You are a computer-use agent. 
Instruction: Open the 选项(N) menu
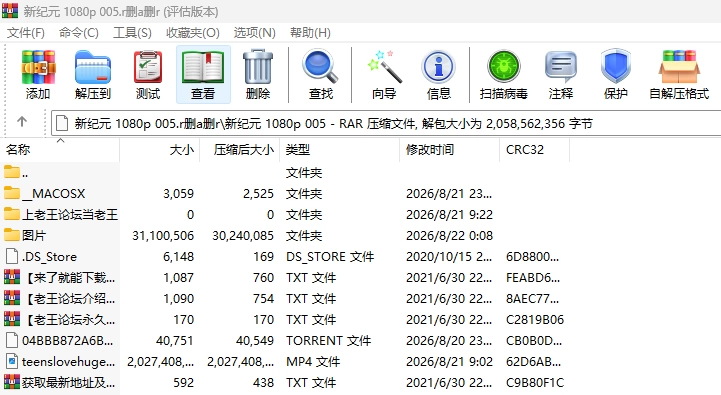pyautogui.click(x=254, y=33)
